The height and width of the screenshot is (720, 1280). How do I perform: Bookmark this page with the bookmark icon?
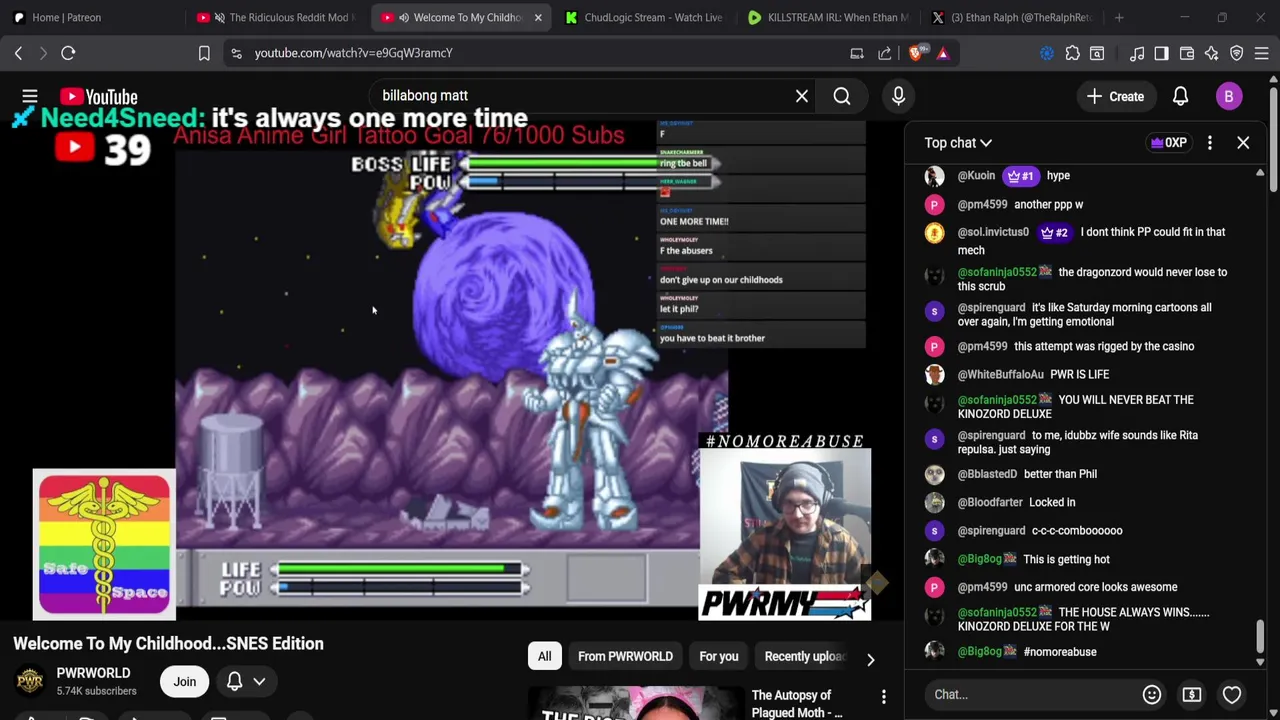(204, 53)
